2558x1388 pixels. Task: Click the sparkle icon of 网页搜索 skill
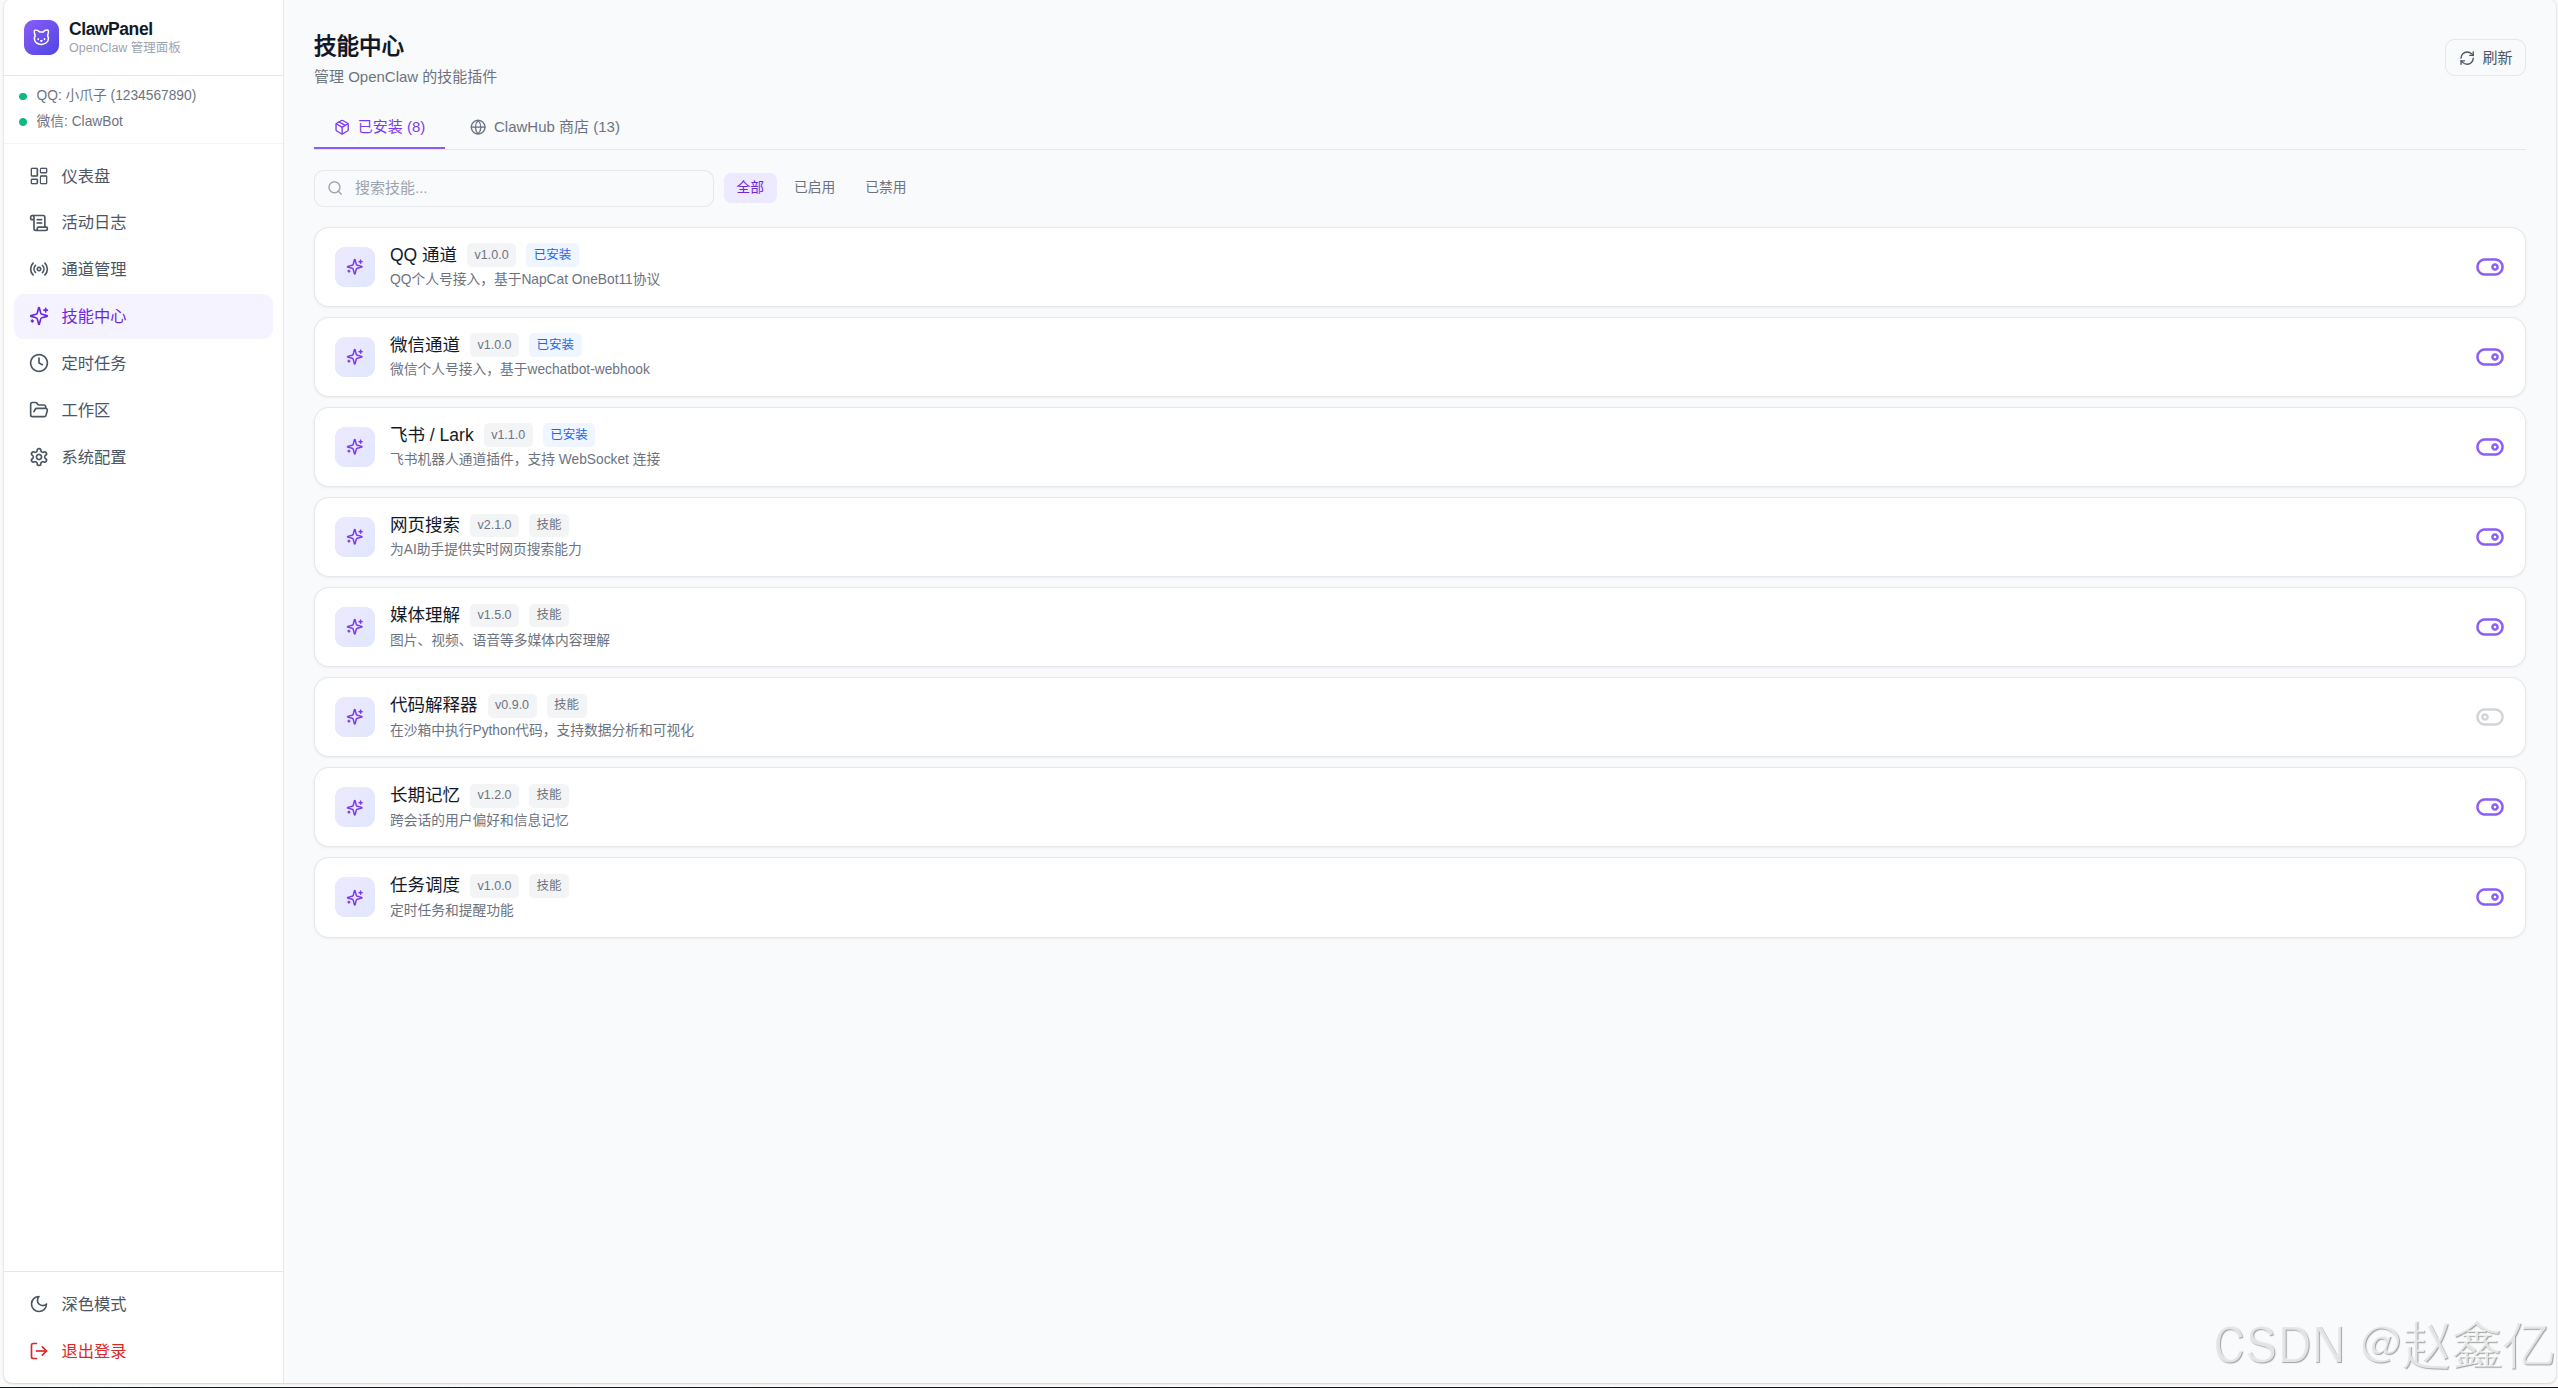tap(355, 537)
